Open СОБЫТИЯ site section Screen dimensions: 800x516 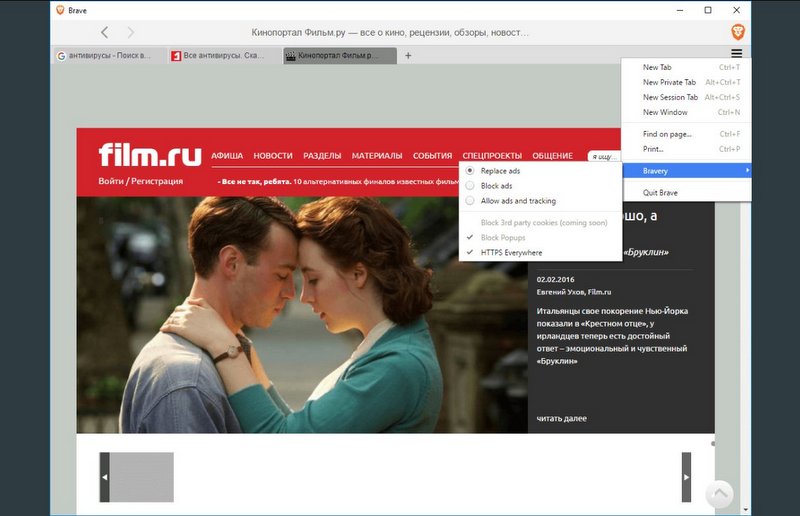(x=432, y=156)
